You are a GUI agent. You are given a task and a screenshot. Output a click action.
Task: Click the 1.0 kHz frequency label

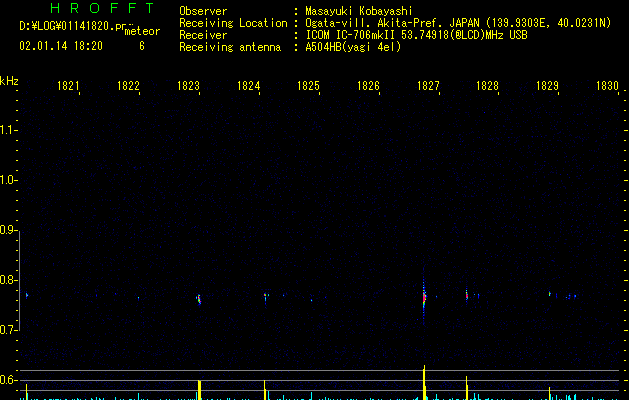[x=7, y=180]
